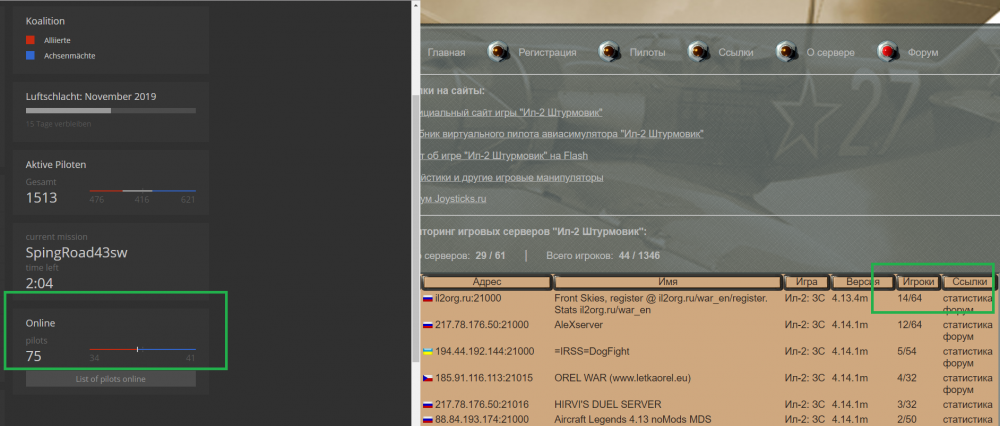Viewport: 1000px width, 426px height.
Task: Click the online pilots count 75
Action: click(x=34, y=356)
